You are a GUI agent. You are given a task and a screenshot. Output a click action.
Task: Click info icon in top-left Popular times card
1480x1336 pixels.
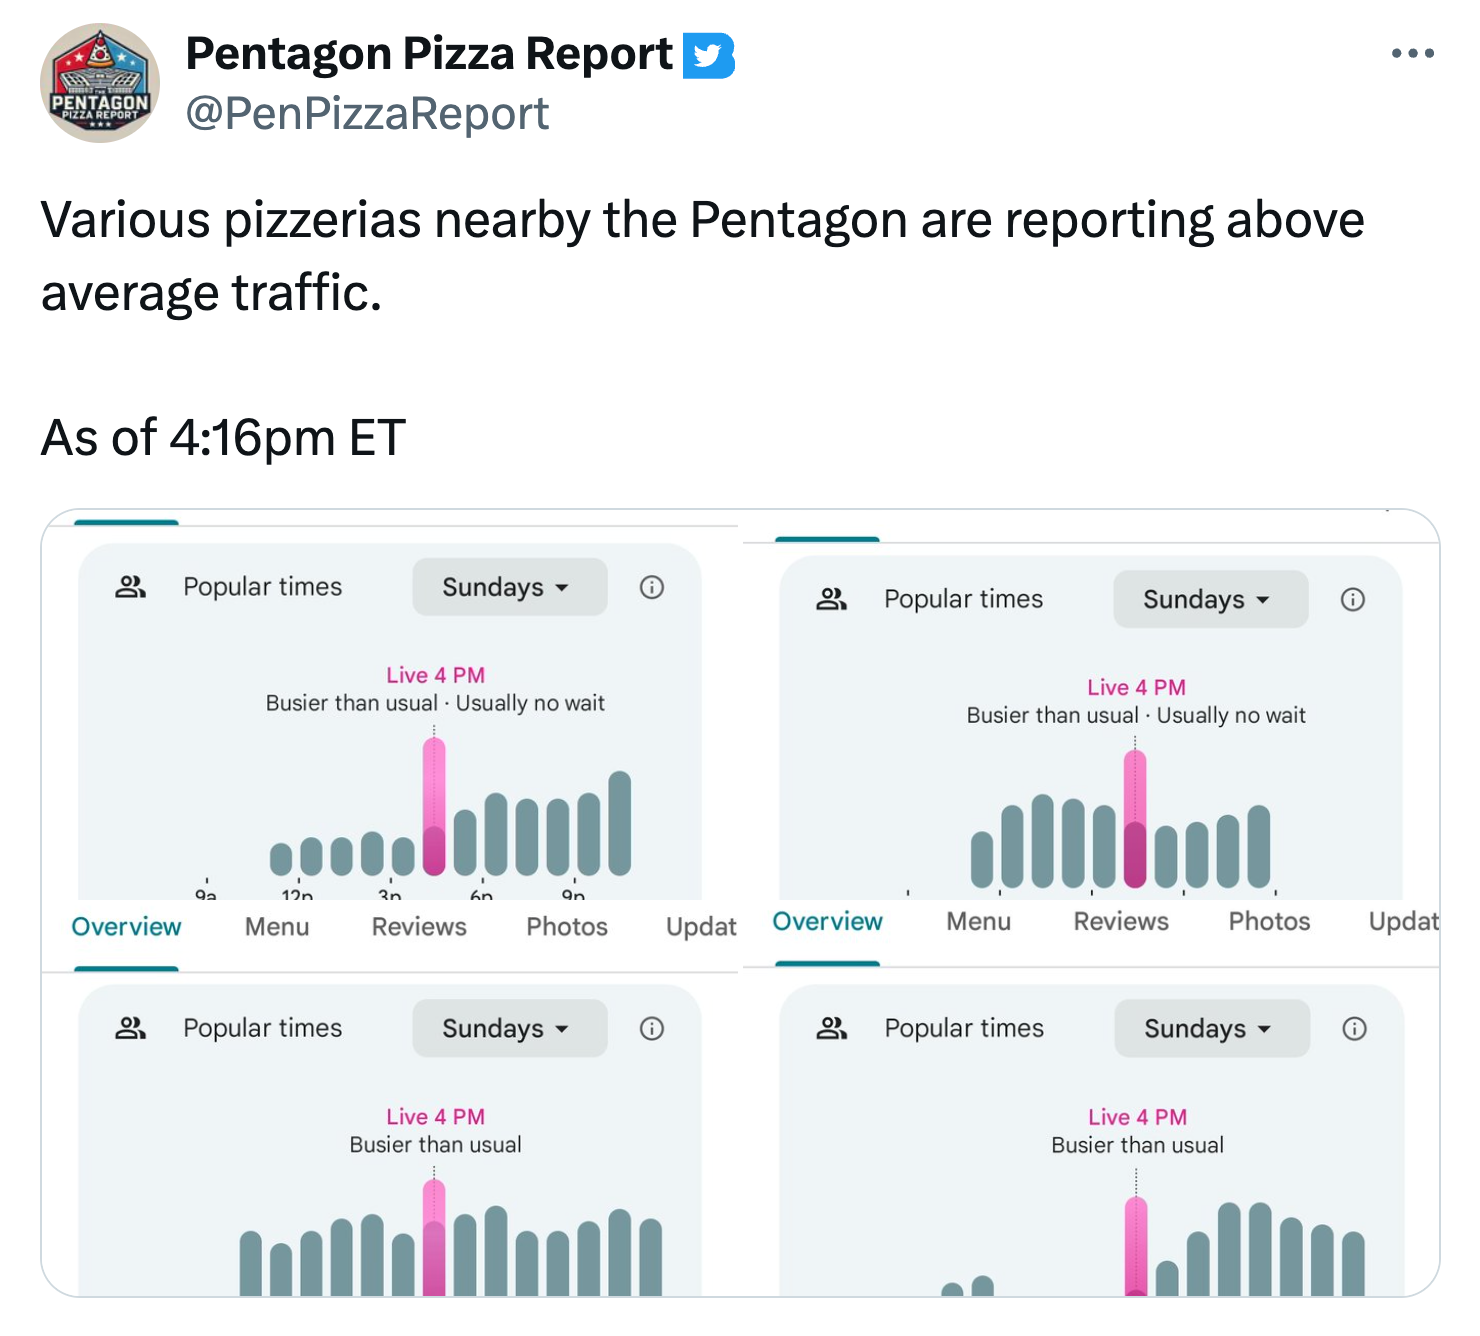click(652, 587)
